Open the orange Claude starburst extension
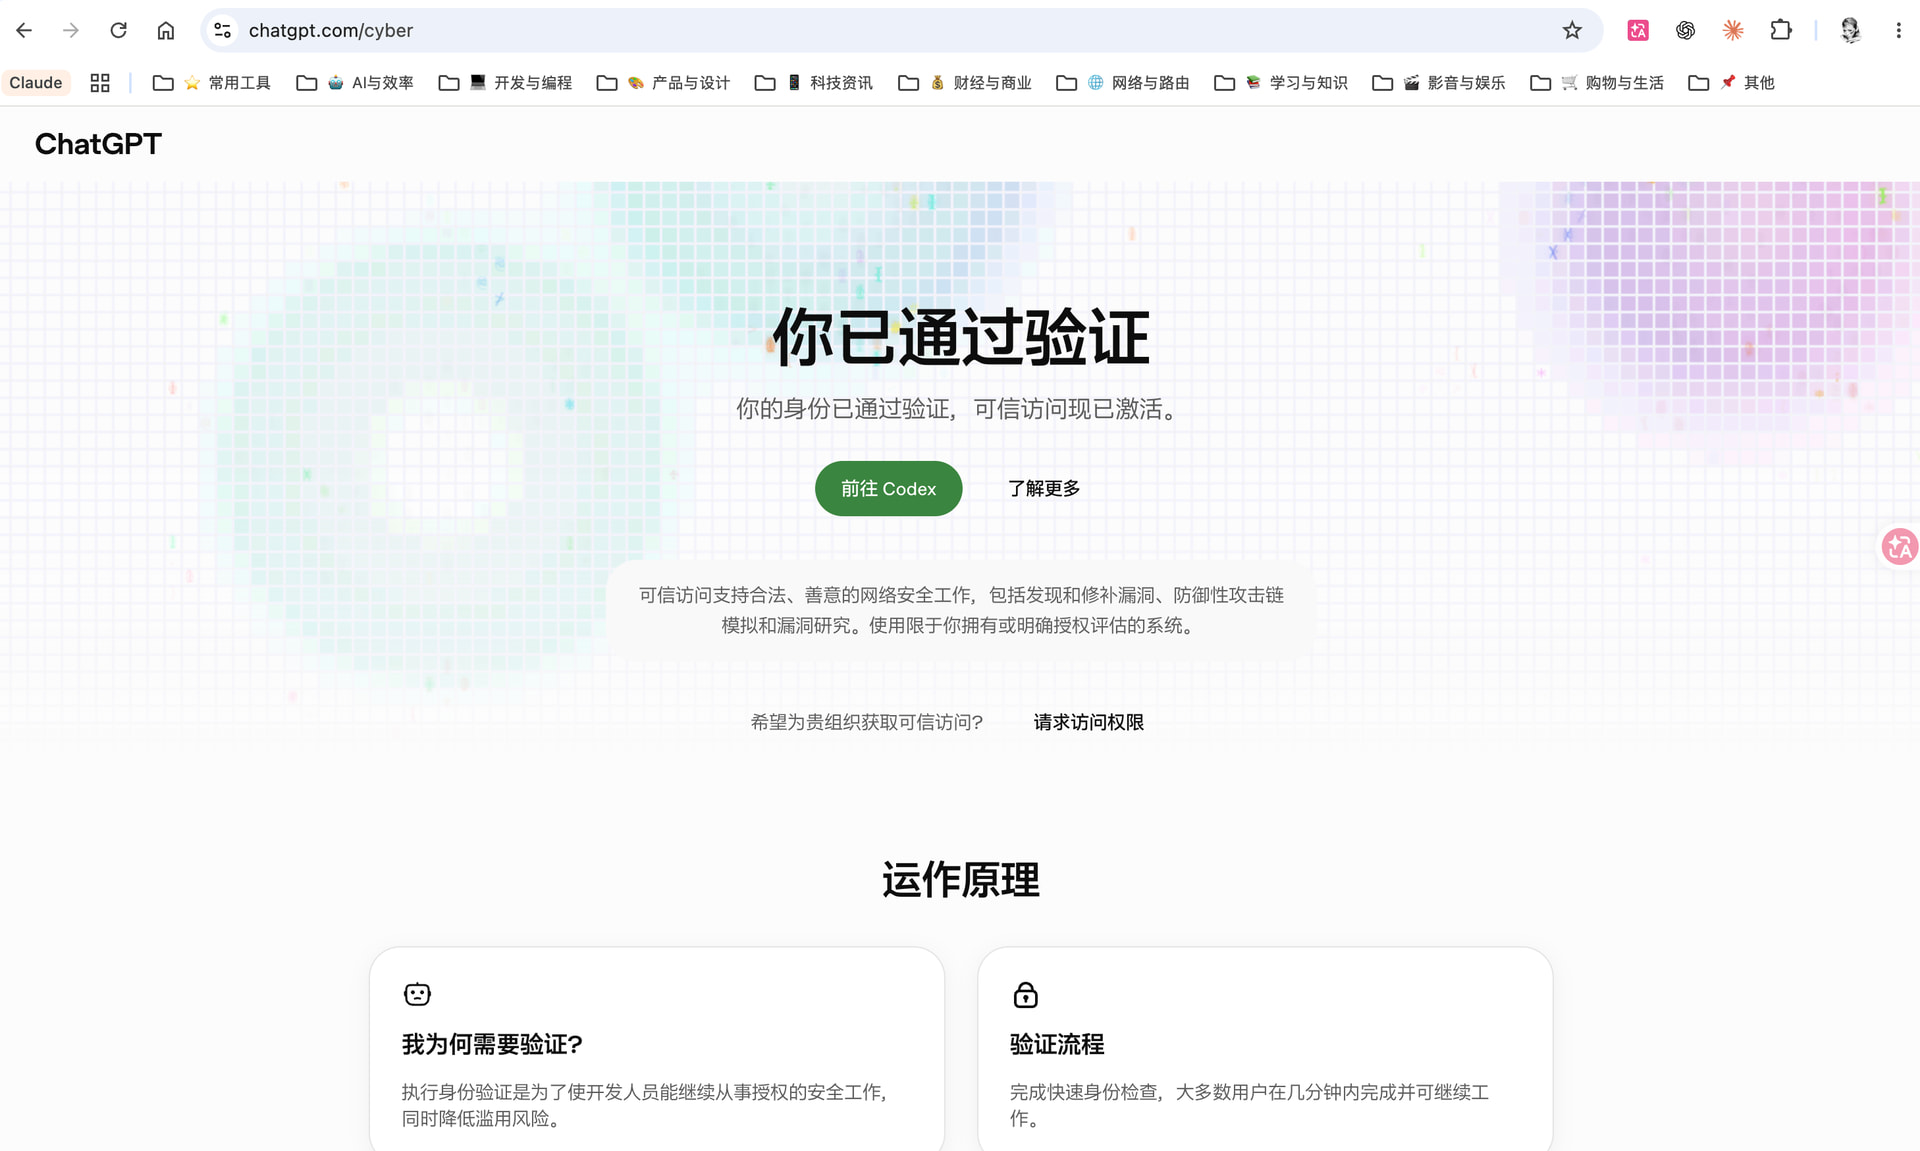The height and width of the screenshot is (1151, 1920). click(1733, 31)
